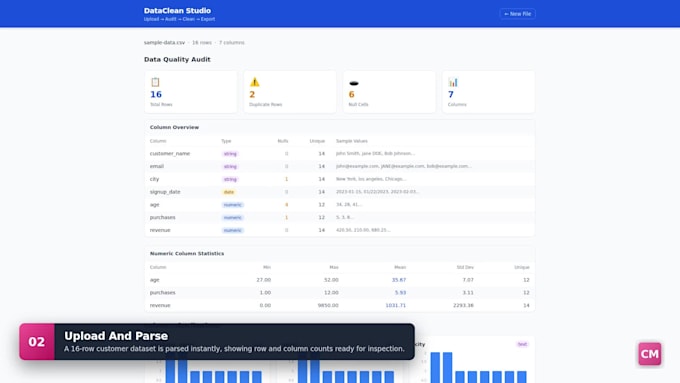This screenshot has height=383, width=680.
Task: Click the age mean value 35.67
Action: point(399,280)
